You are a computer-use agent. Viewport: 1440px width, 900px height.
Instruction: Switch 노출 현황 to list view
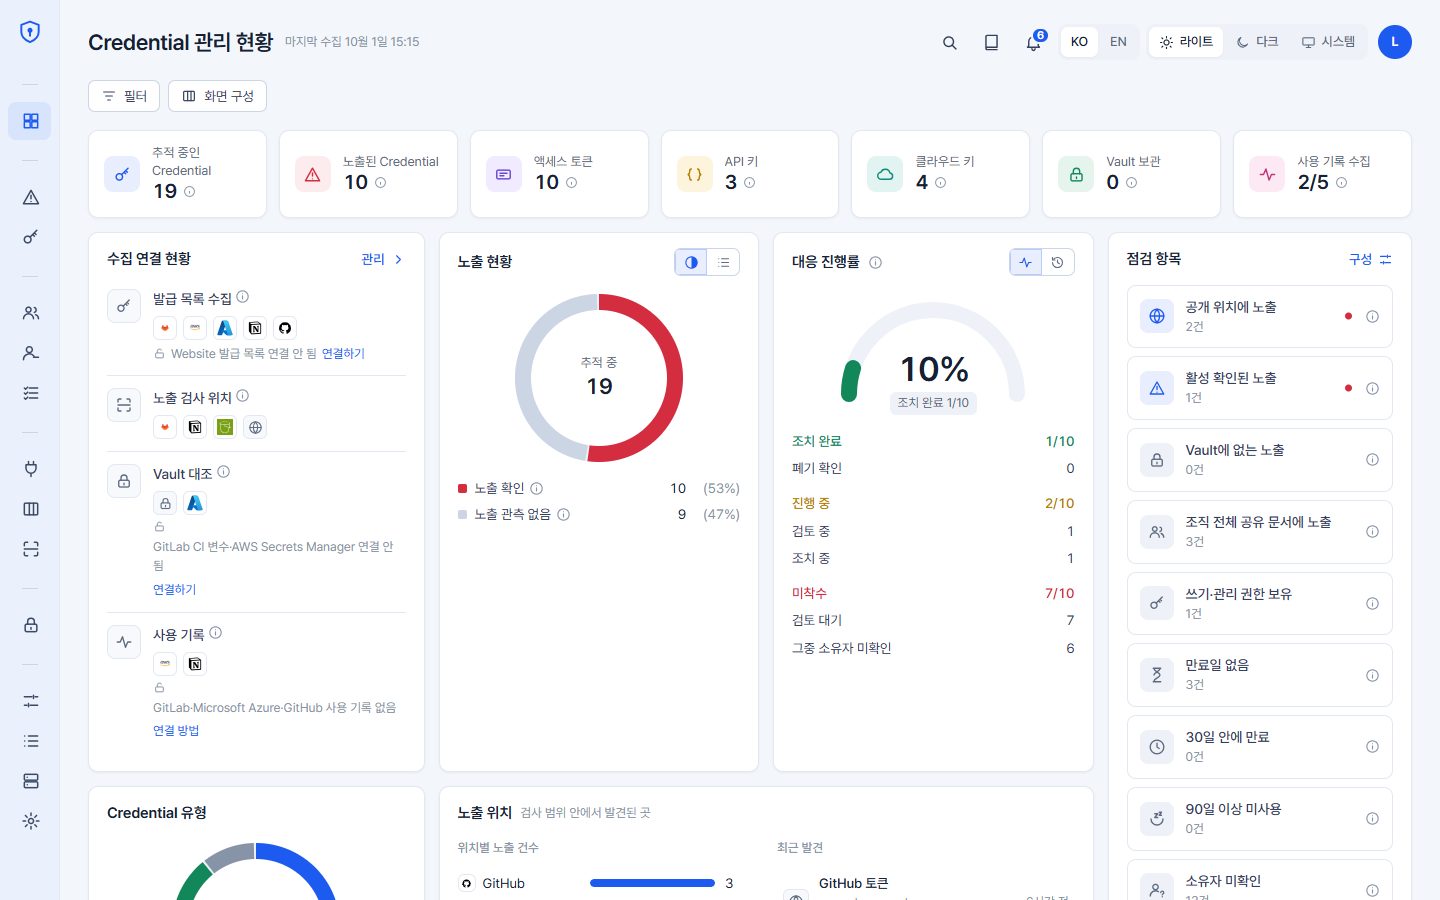723,262
